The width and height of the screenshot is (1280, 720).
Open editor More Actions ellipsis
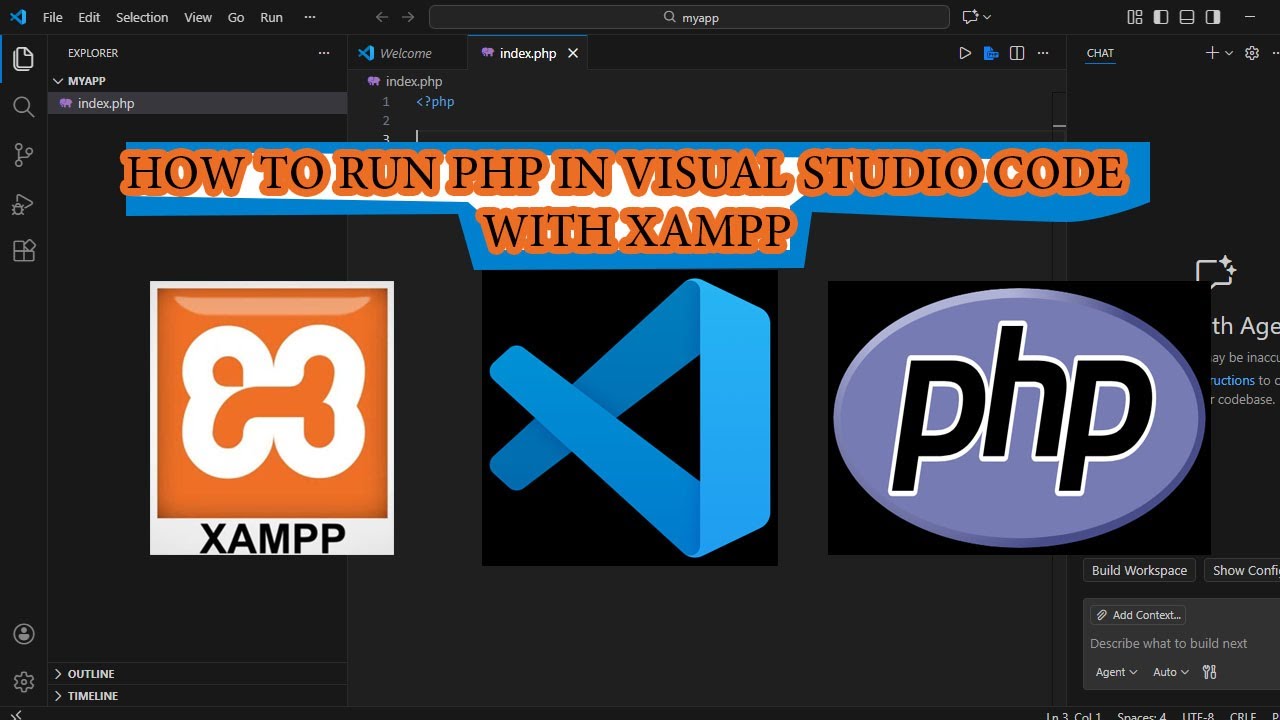pyautogui.click(x=1043, y=53)
